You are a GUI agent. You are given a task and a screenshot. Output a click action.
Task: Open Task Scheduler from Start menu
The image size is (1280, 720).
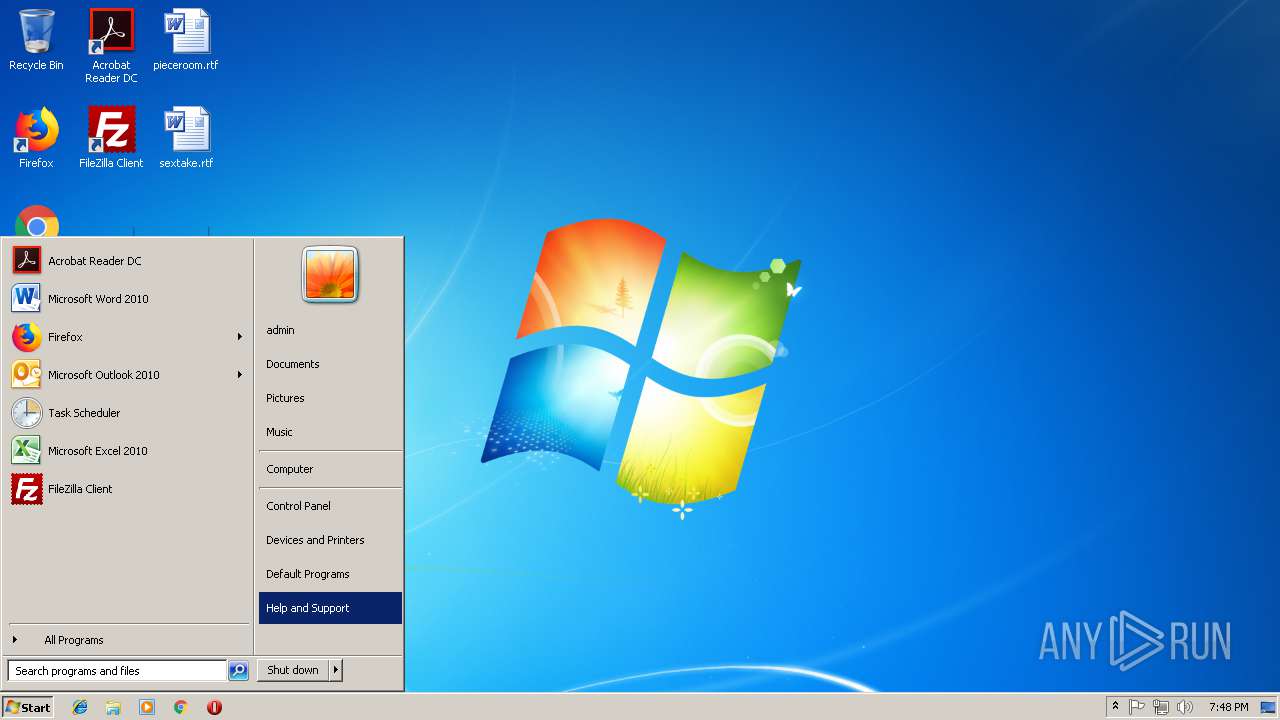click(x=127, y=413)
